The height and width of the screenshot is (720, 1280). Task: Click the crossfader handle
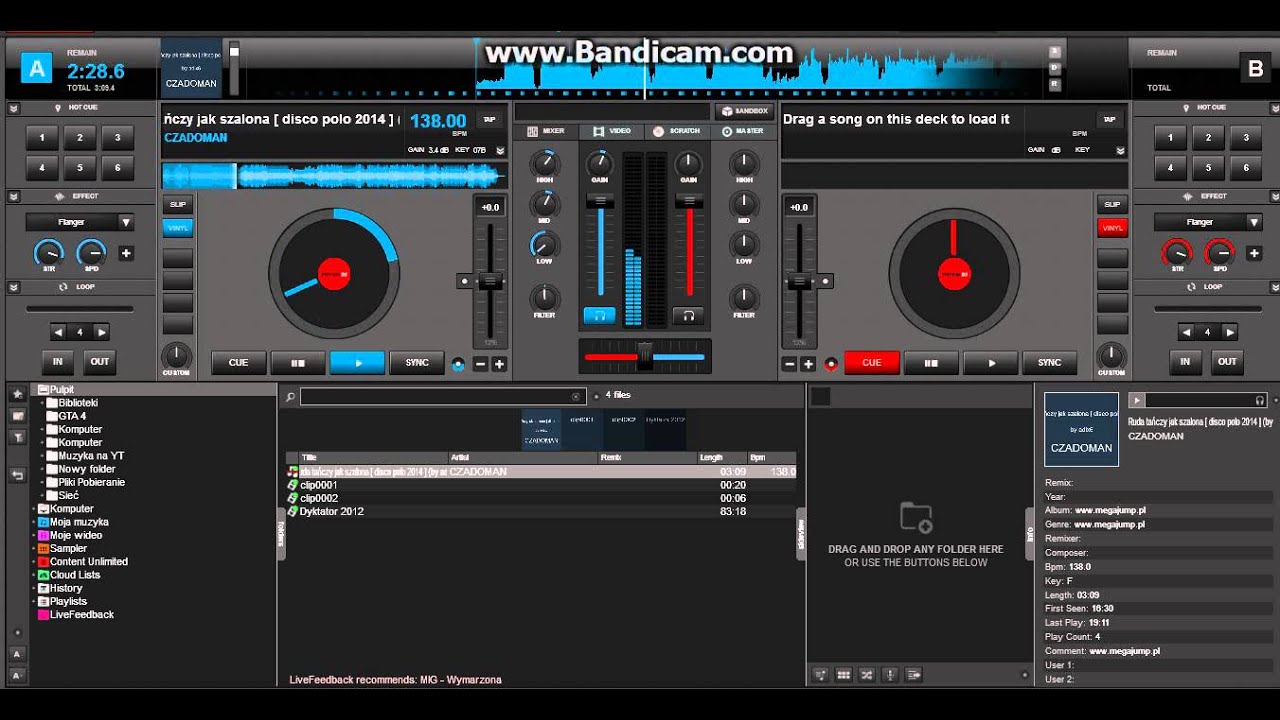(645, 355)
